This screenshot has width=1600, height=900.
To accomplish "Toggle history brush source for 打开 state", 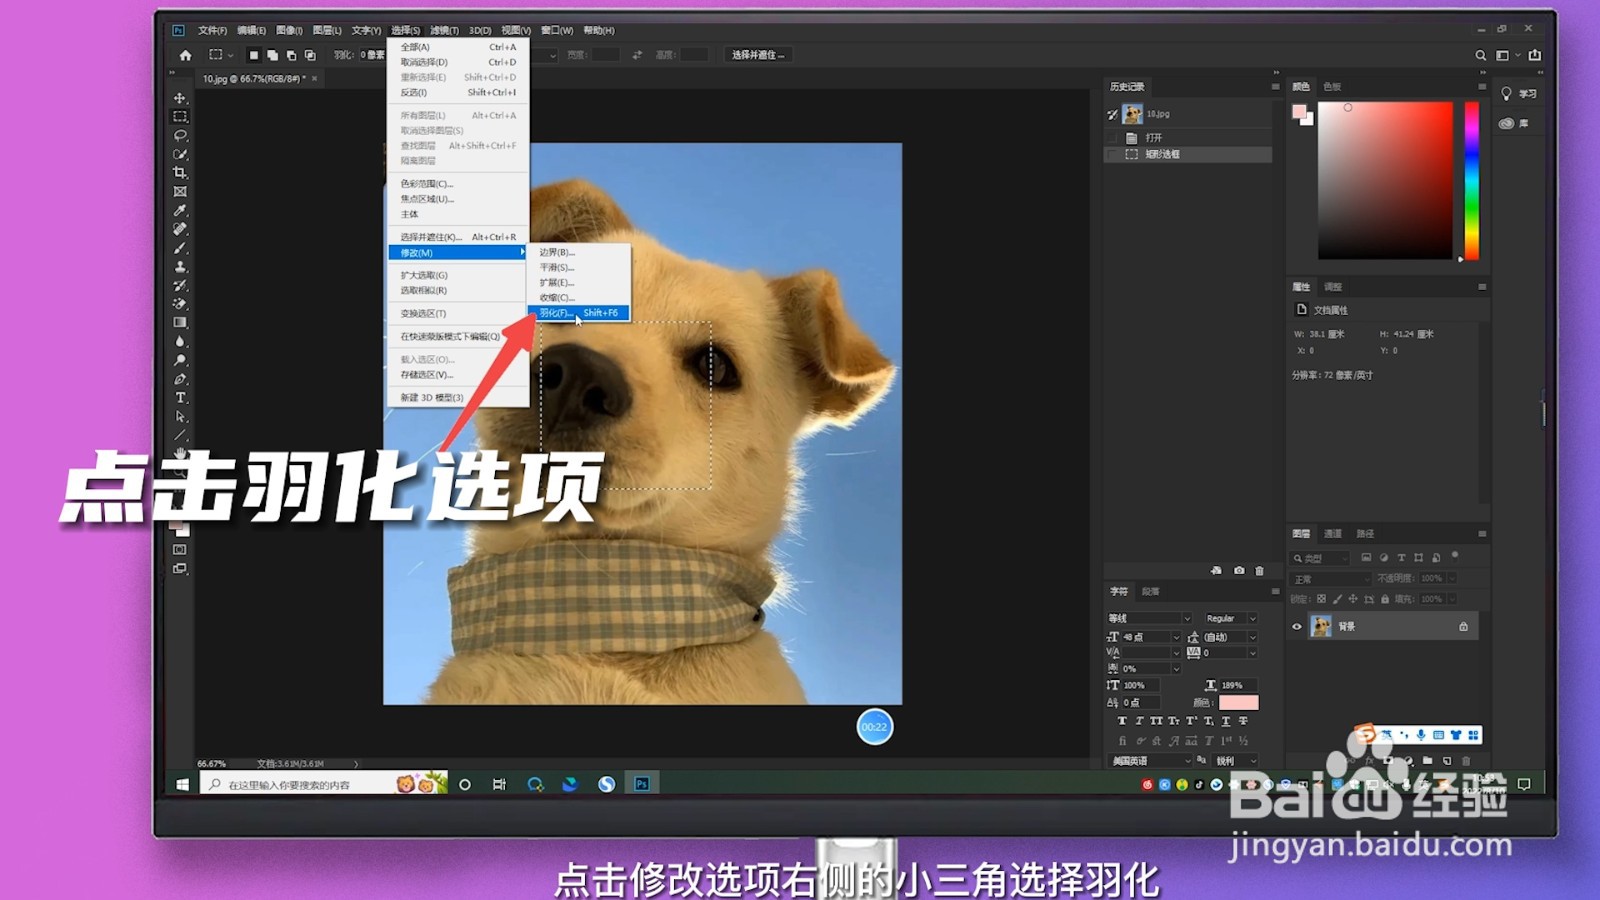I will tap(1112, 138).
